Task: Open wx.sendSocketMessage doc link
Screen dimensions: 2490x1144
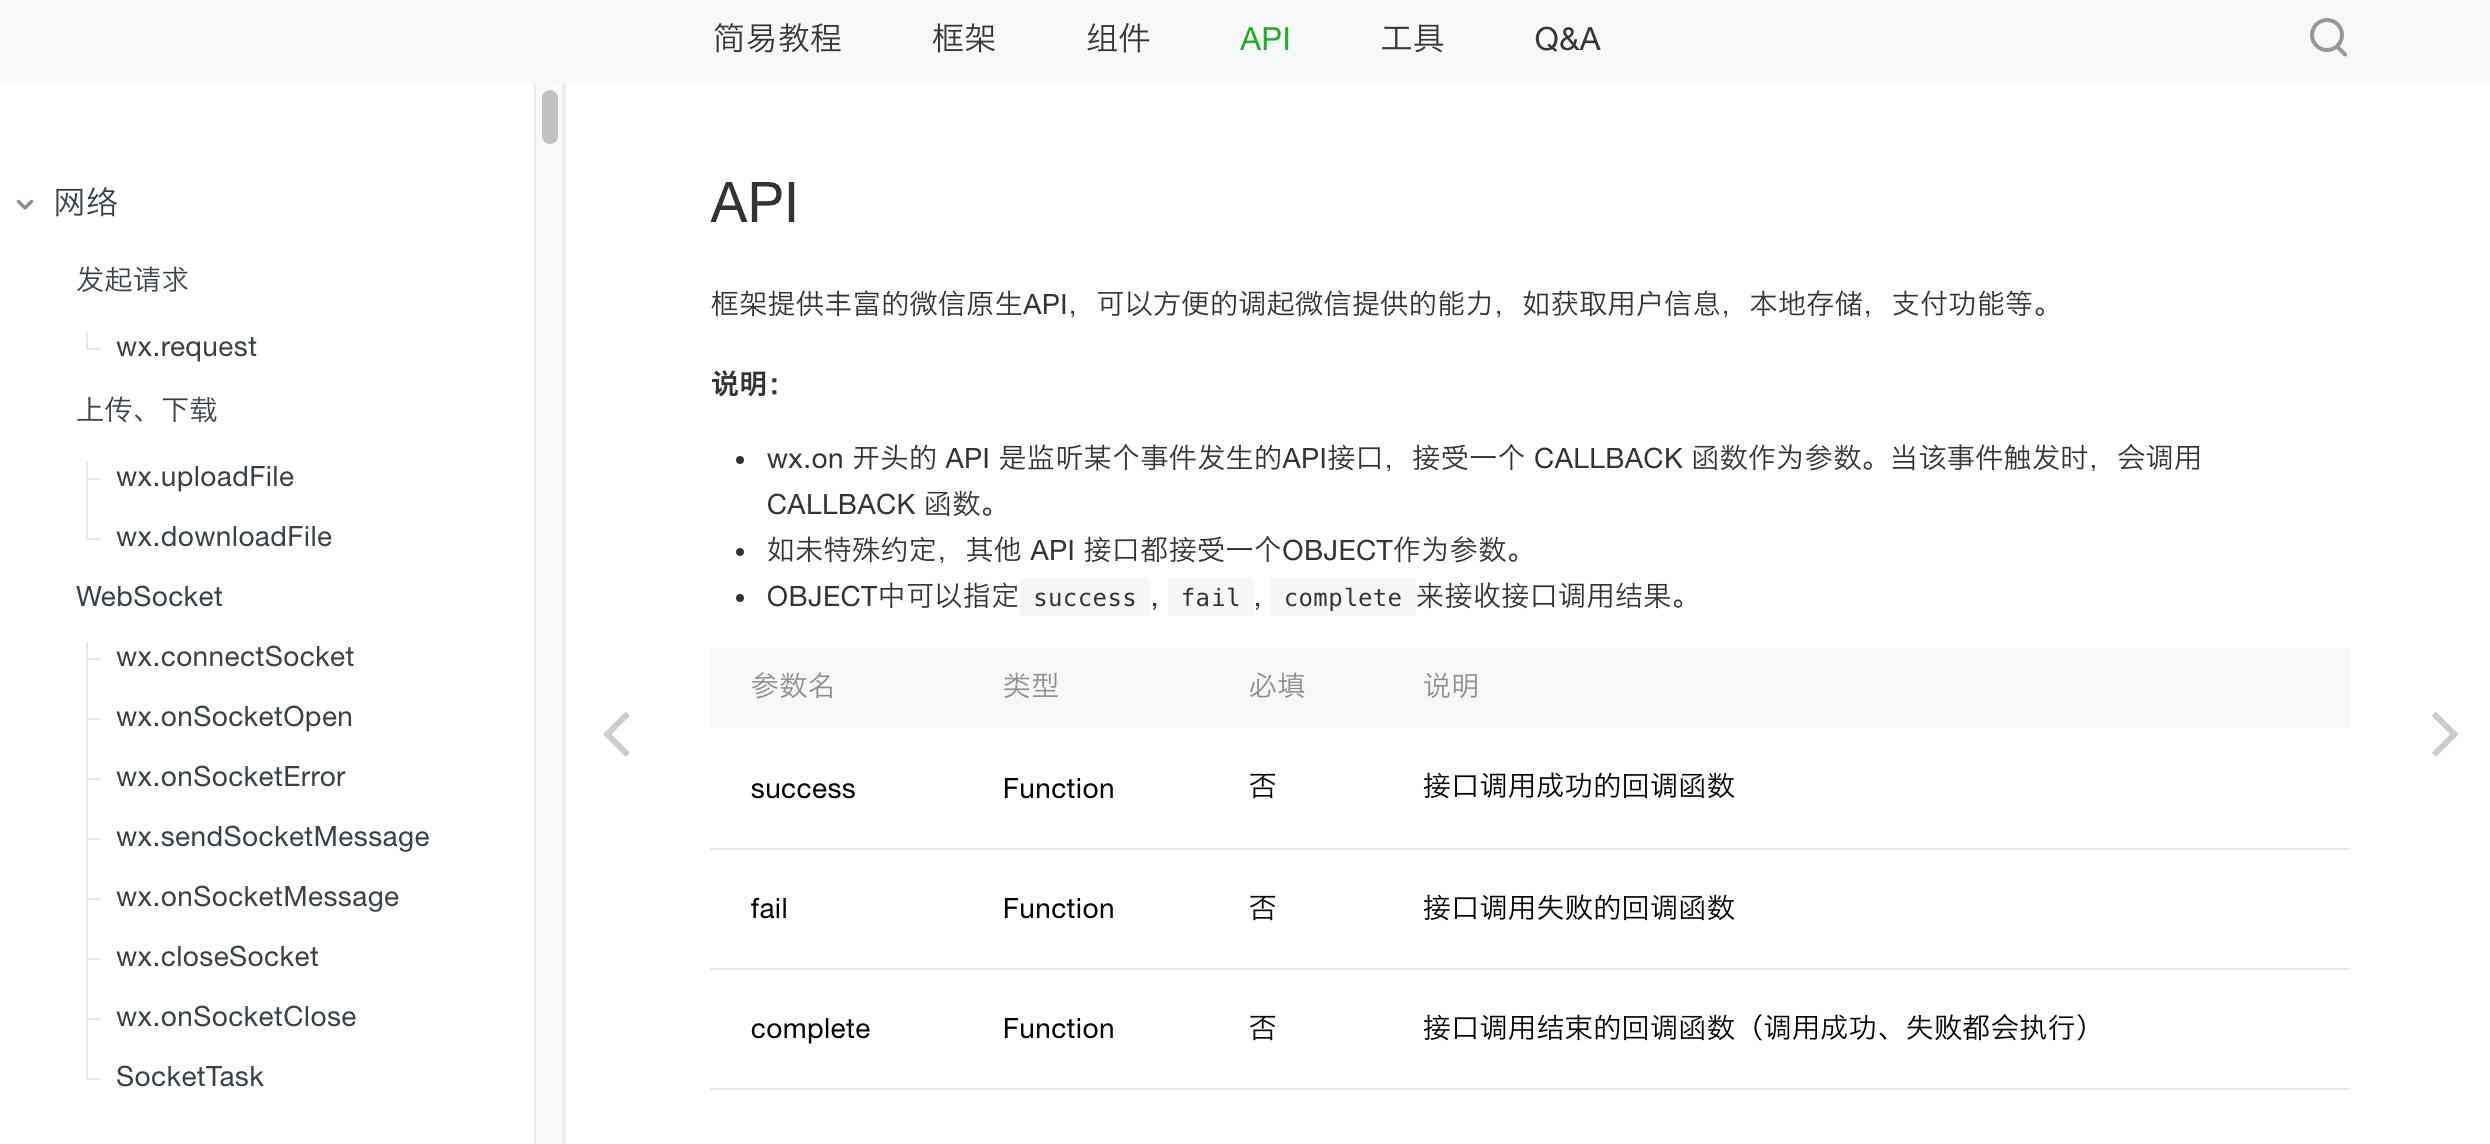Action: coord(273,836)
